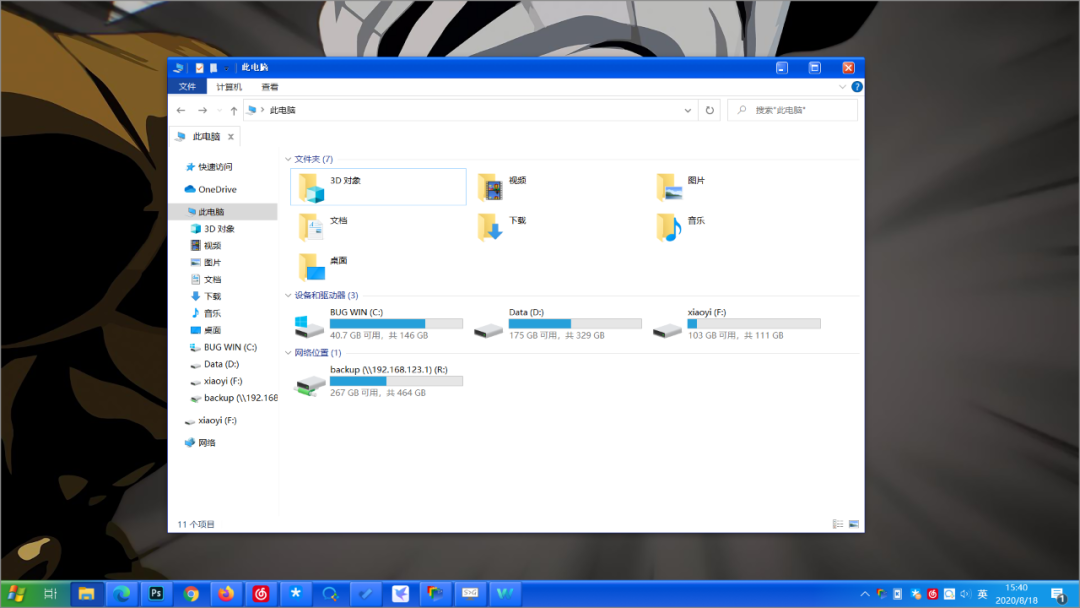This screenshot has height=608, width=1080.
Task: Collapse the 设备和驱动器 section
Action: click(288, 295)
